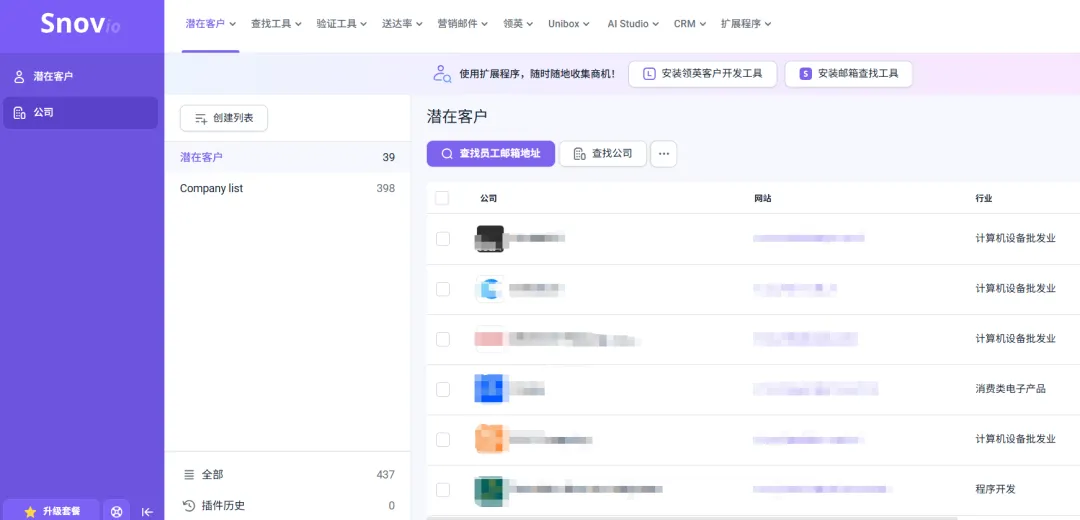
Task: Click 消费类电子产品 industry cell
Action: pyautogui.click(x=1010, y=389)
